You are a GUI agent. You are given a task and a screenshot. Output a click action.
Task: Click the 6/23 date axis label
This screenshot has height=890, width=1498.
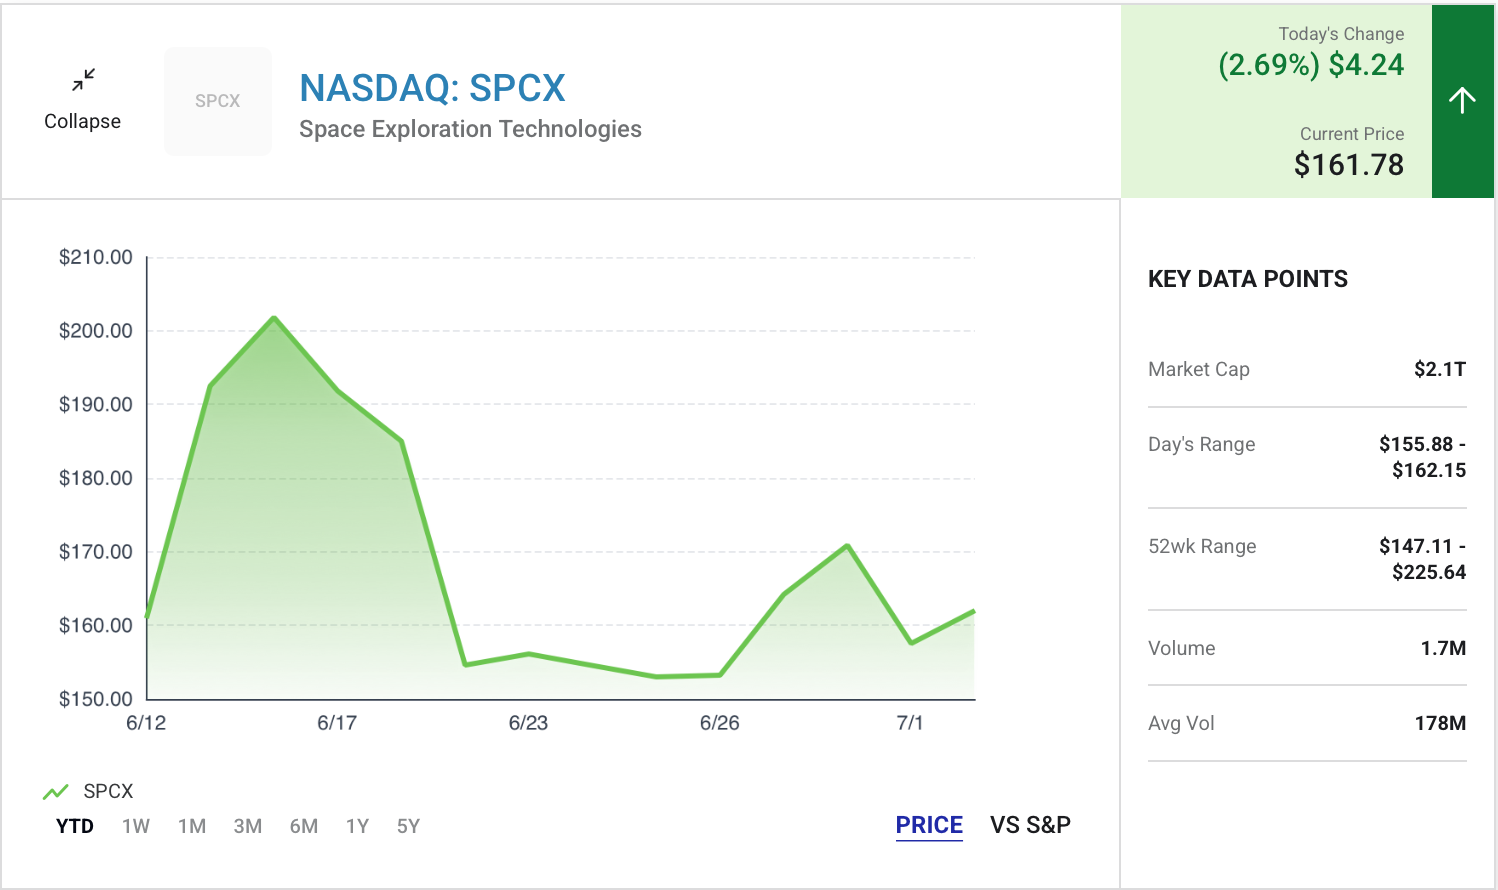tap(528, 723)
